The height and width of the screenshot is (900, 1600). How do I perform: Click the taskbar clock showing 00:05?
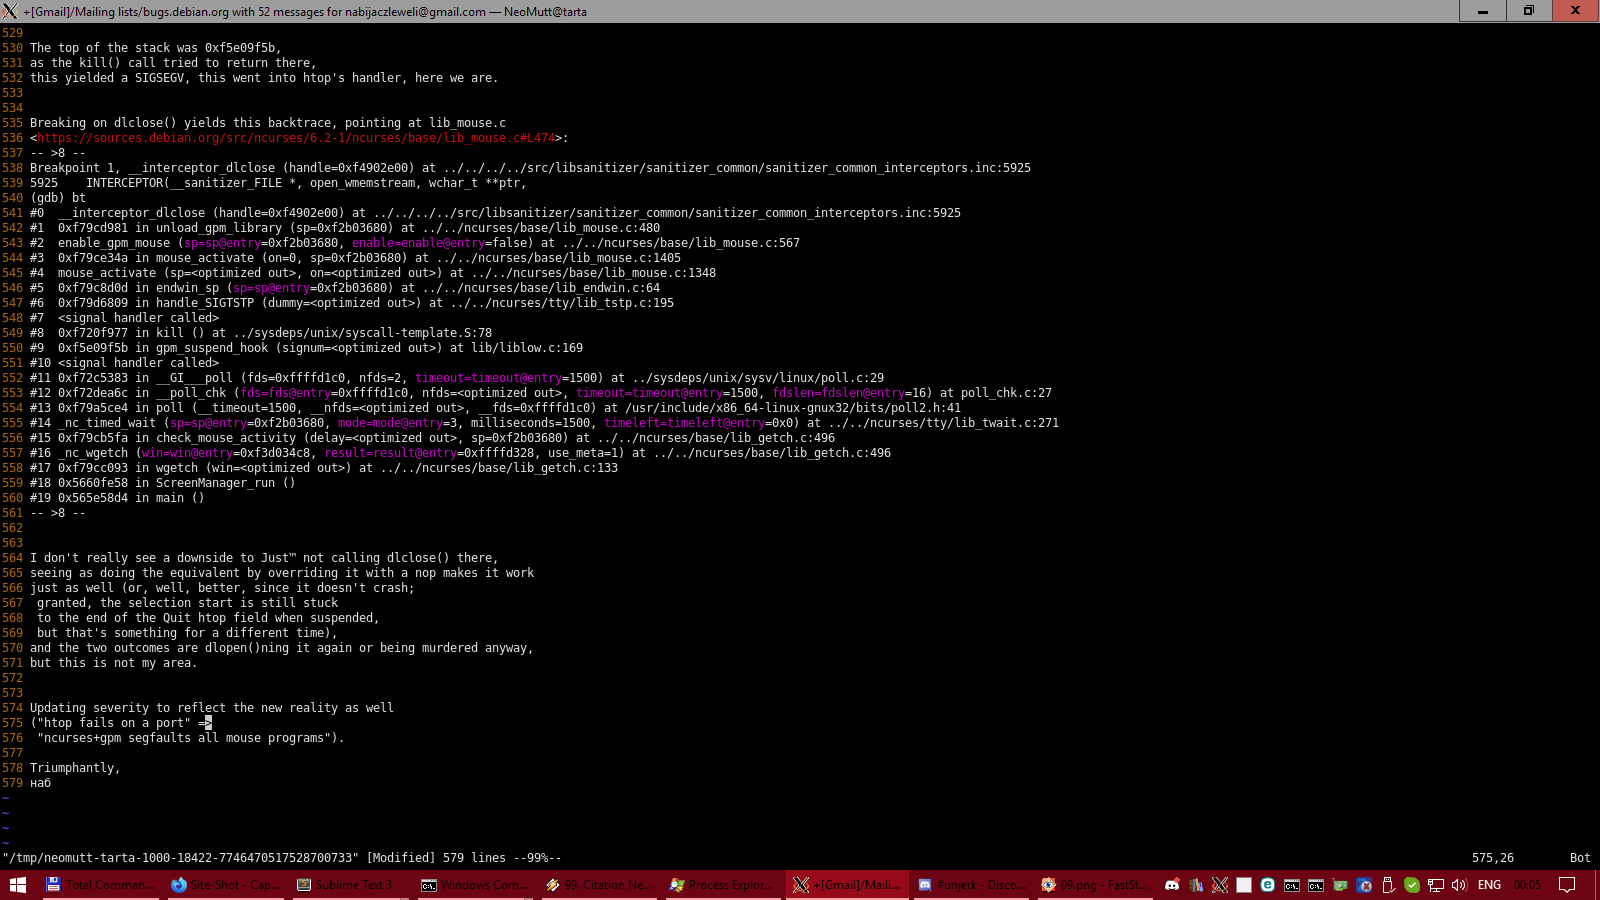tap(1527, 885)
